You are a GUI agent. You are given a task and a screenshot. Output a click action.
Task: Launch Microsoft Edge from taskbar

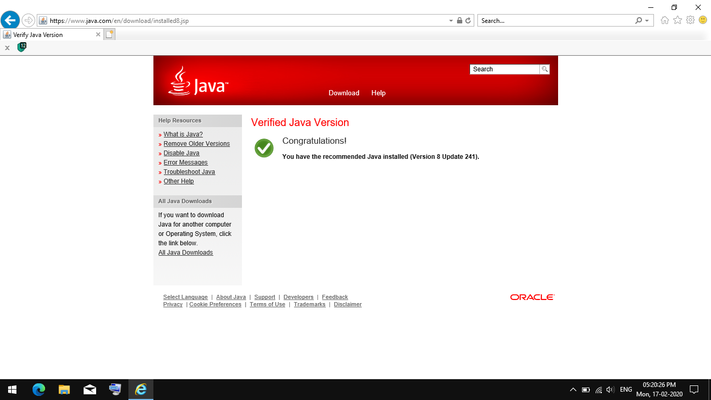pyautogui.click(x=39, y=390)
